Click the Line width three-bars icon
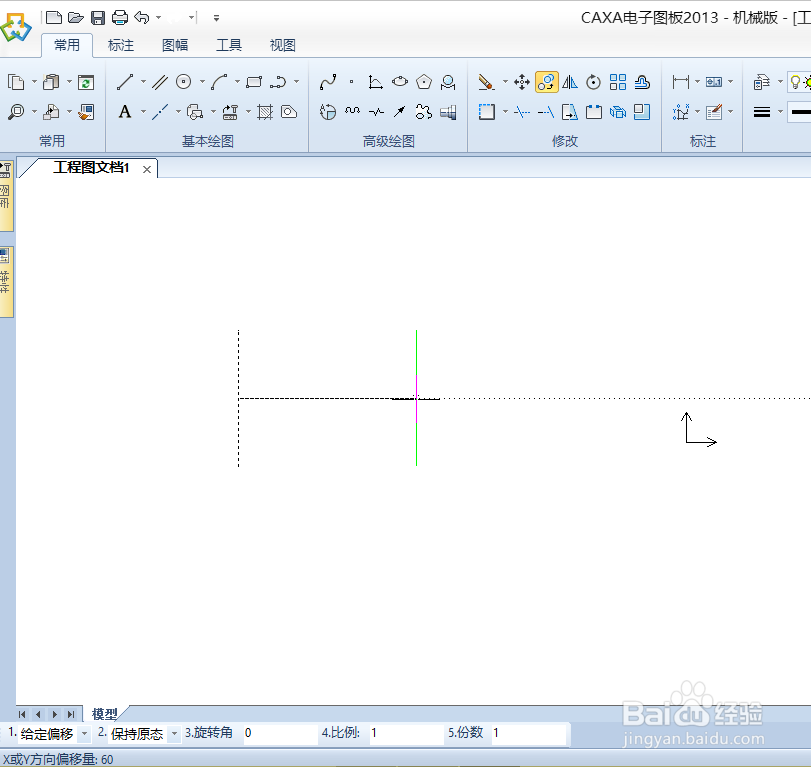 tap(762, 112)
